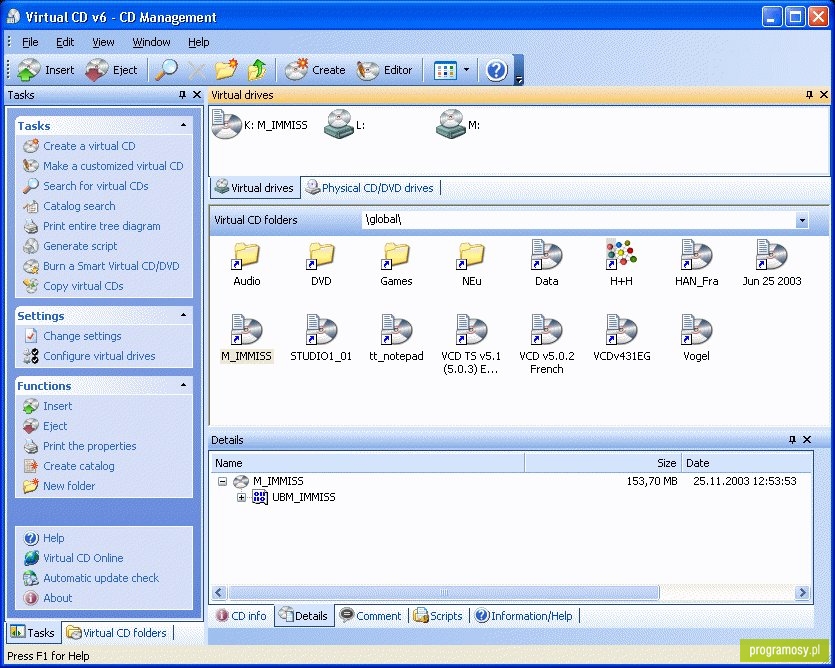Click the view mode grid icon

click(x=445, y=70)
